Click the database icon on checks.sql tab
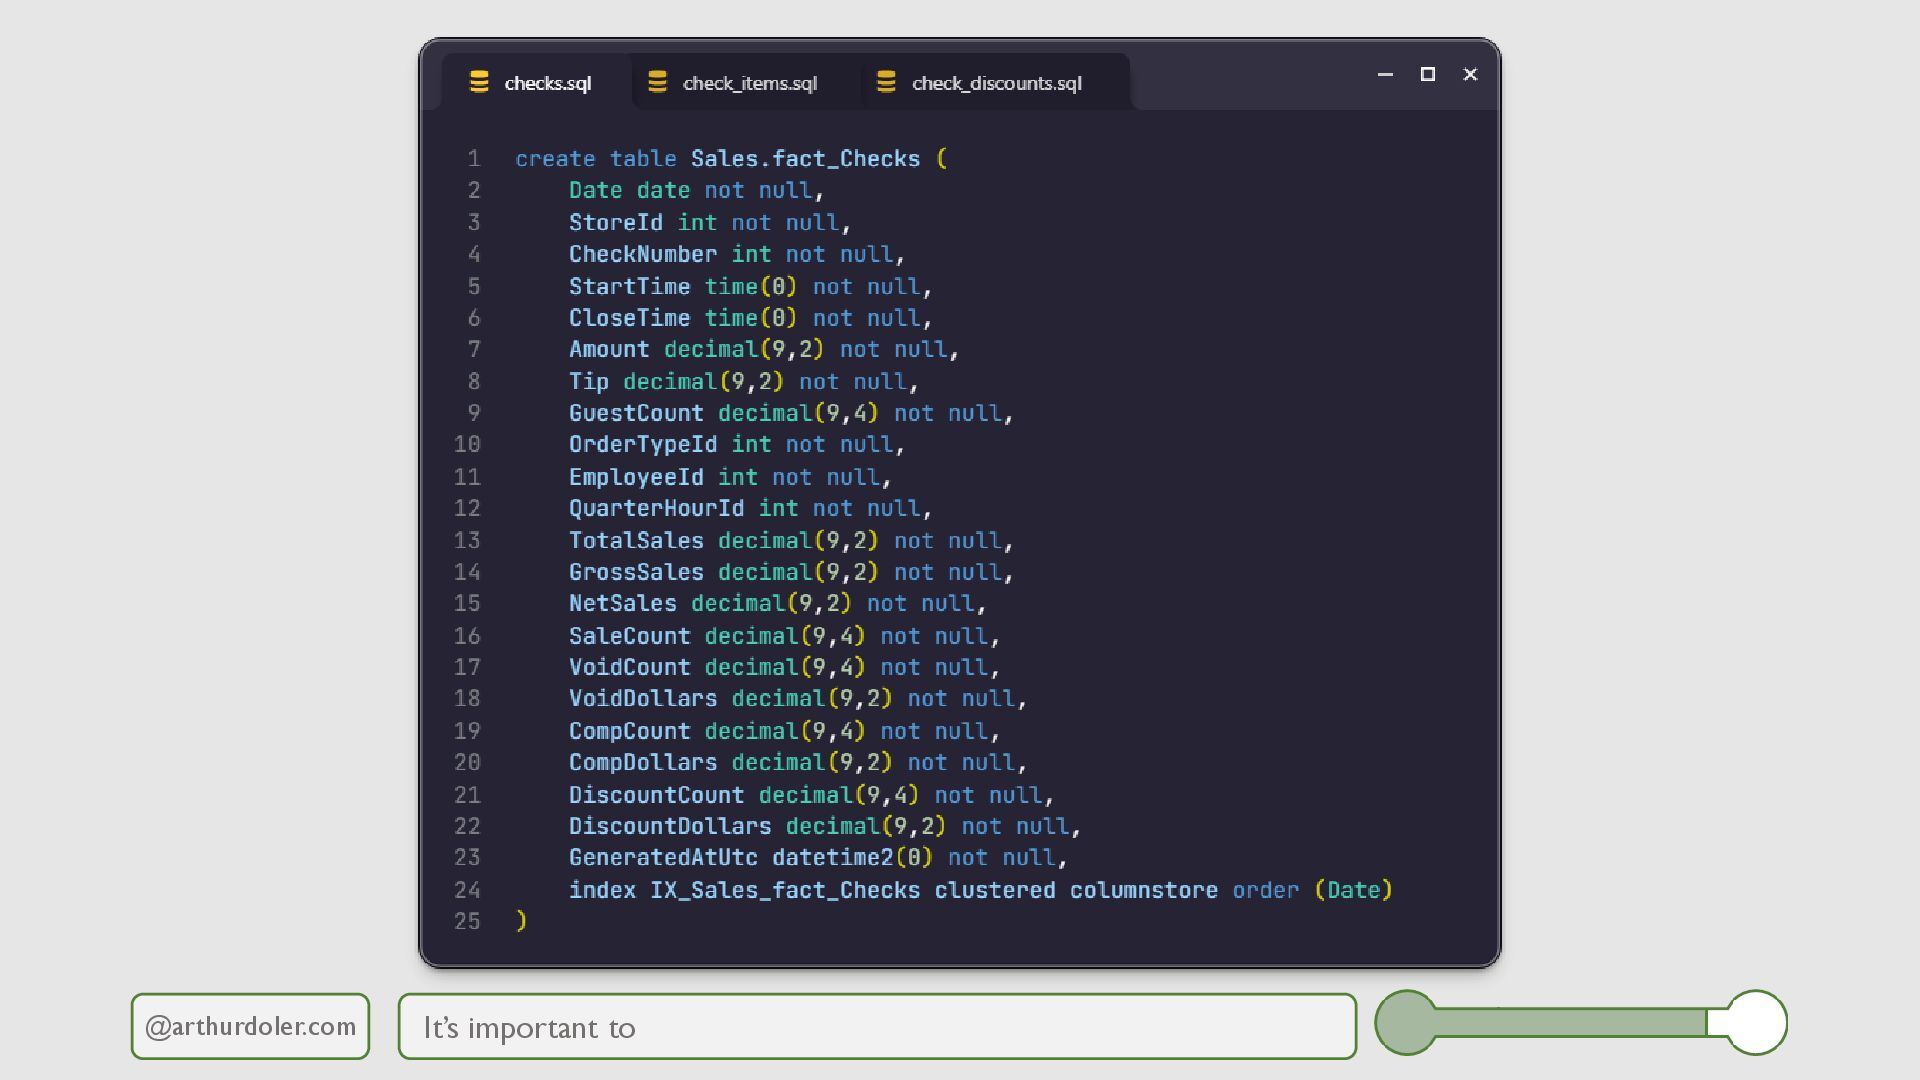 click(479, 82)
